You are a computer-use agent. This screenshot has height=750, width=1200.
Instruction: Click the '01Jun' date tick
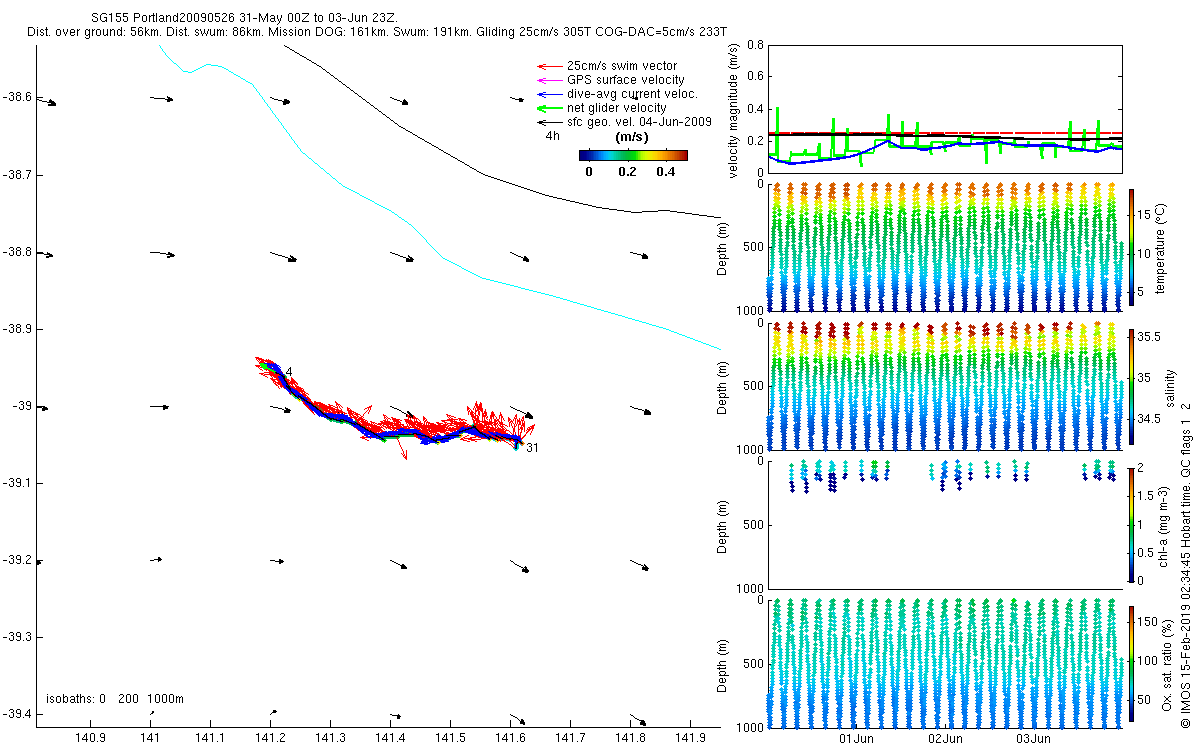coord(857,739)
